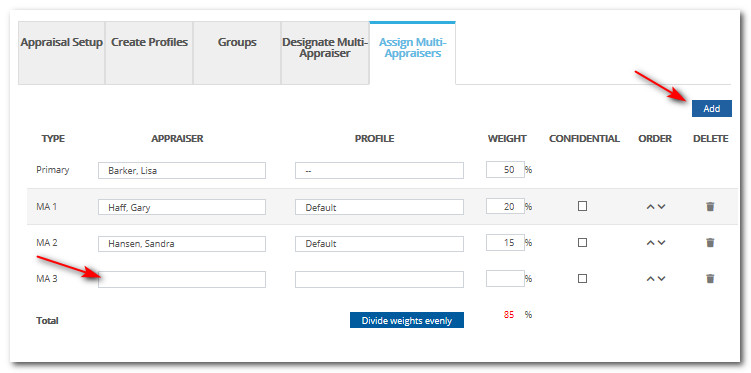Click the Add button

[712, 109]
